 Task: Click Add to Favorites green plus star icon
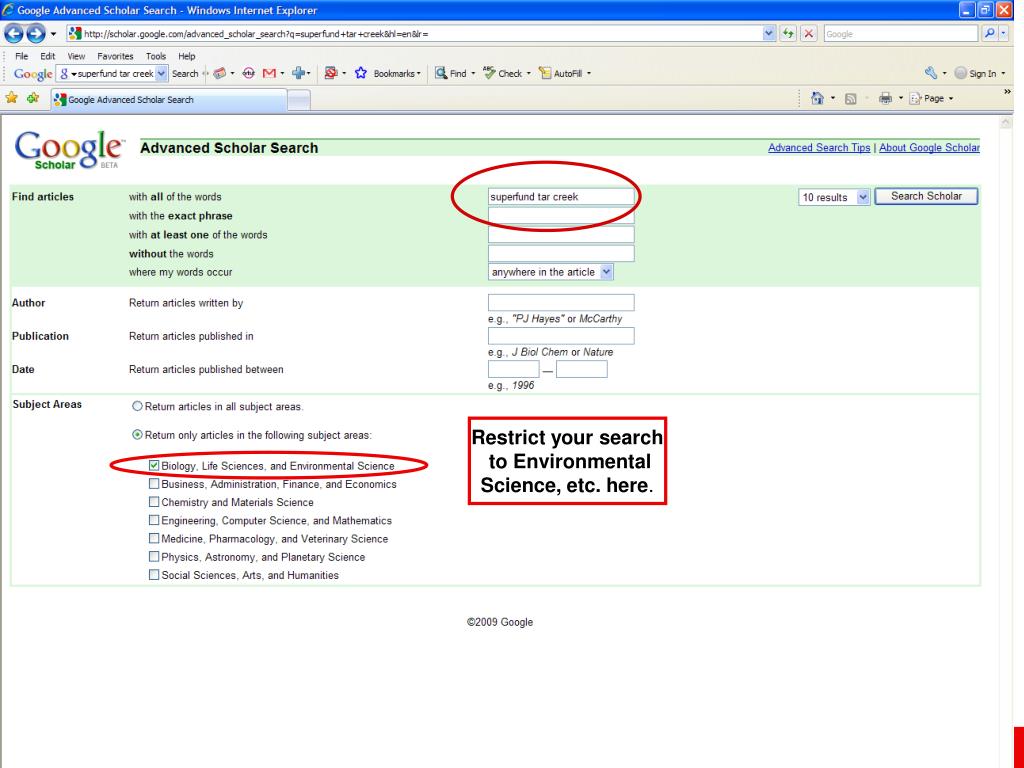pyautogui.click(x=33, y=99)
